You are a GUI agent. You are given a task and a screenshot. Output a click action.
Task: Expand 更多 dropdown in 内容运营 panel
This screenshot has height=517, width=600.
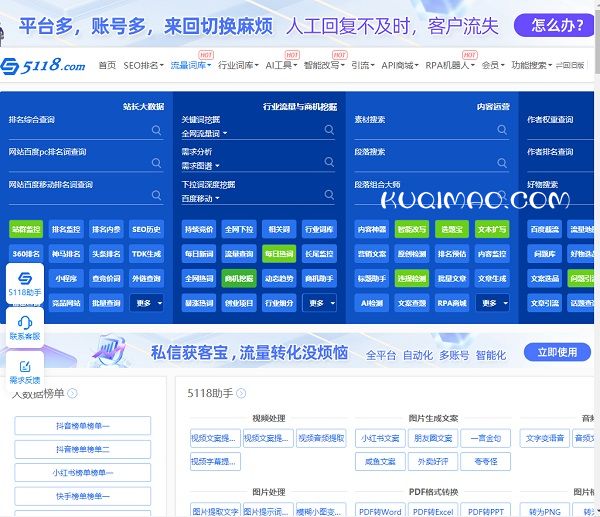click(x=492, y=303)
